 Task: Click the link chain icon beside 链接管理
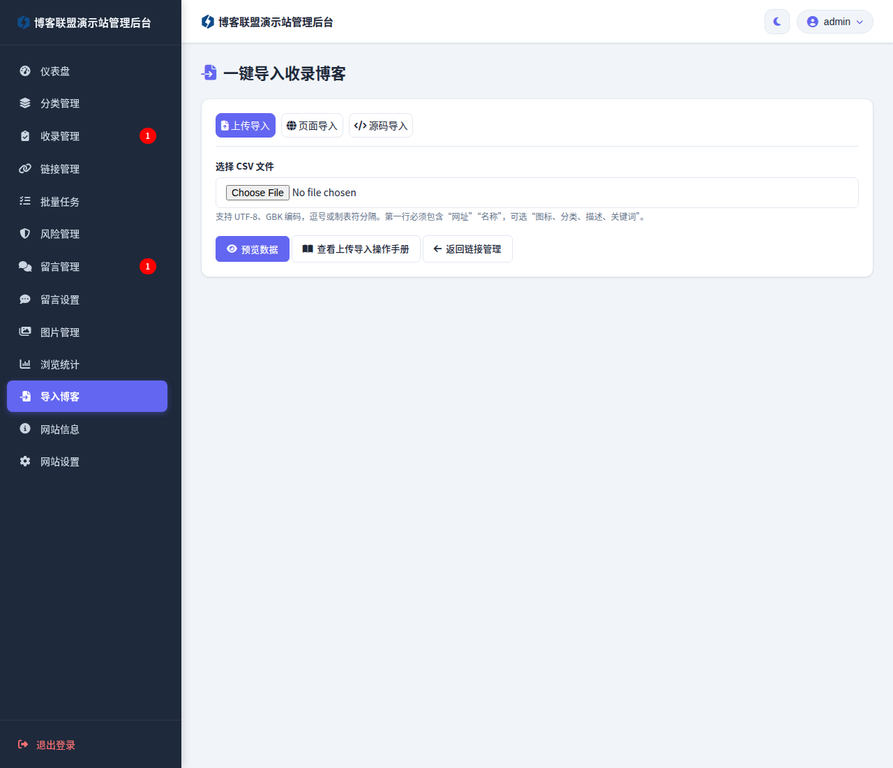(x=25, y=169)
